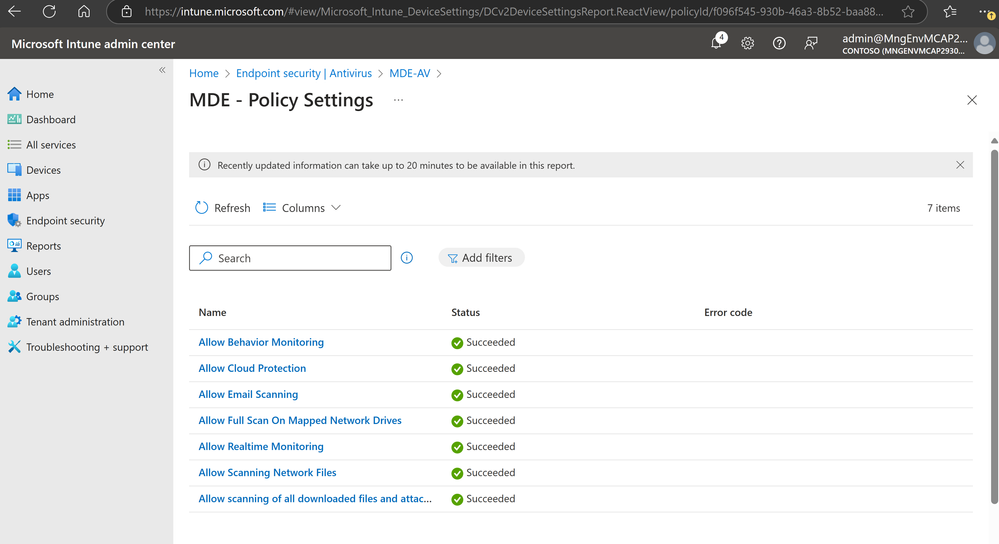Viewport: 999px width, 544px height.
Task: Open feedback icon in Intune header
Action: tap(810, 43)
